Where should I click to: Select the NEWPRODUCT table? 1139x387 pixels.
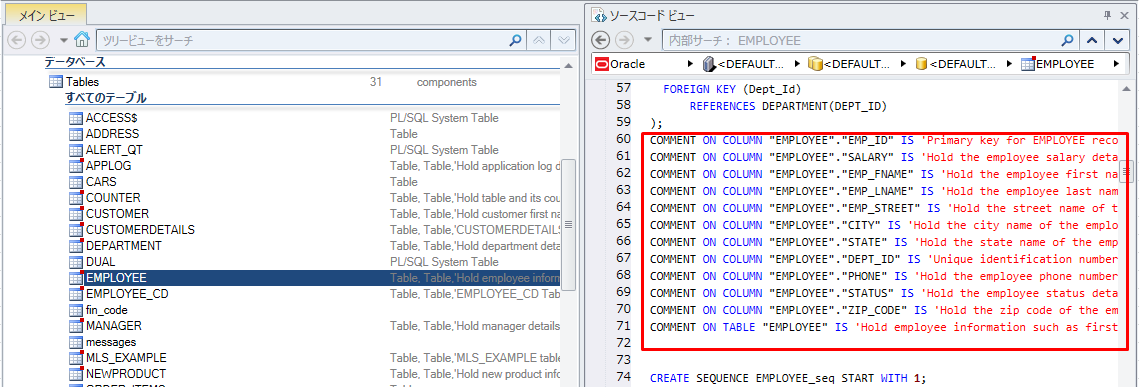pos(126,374)
